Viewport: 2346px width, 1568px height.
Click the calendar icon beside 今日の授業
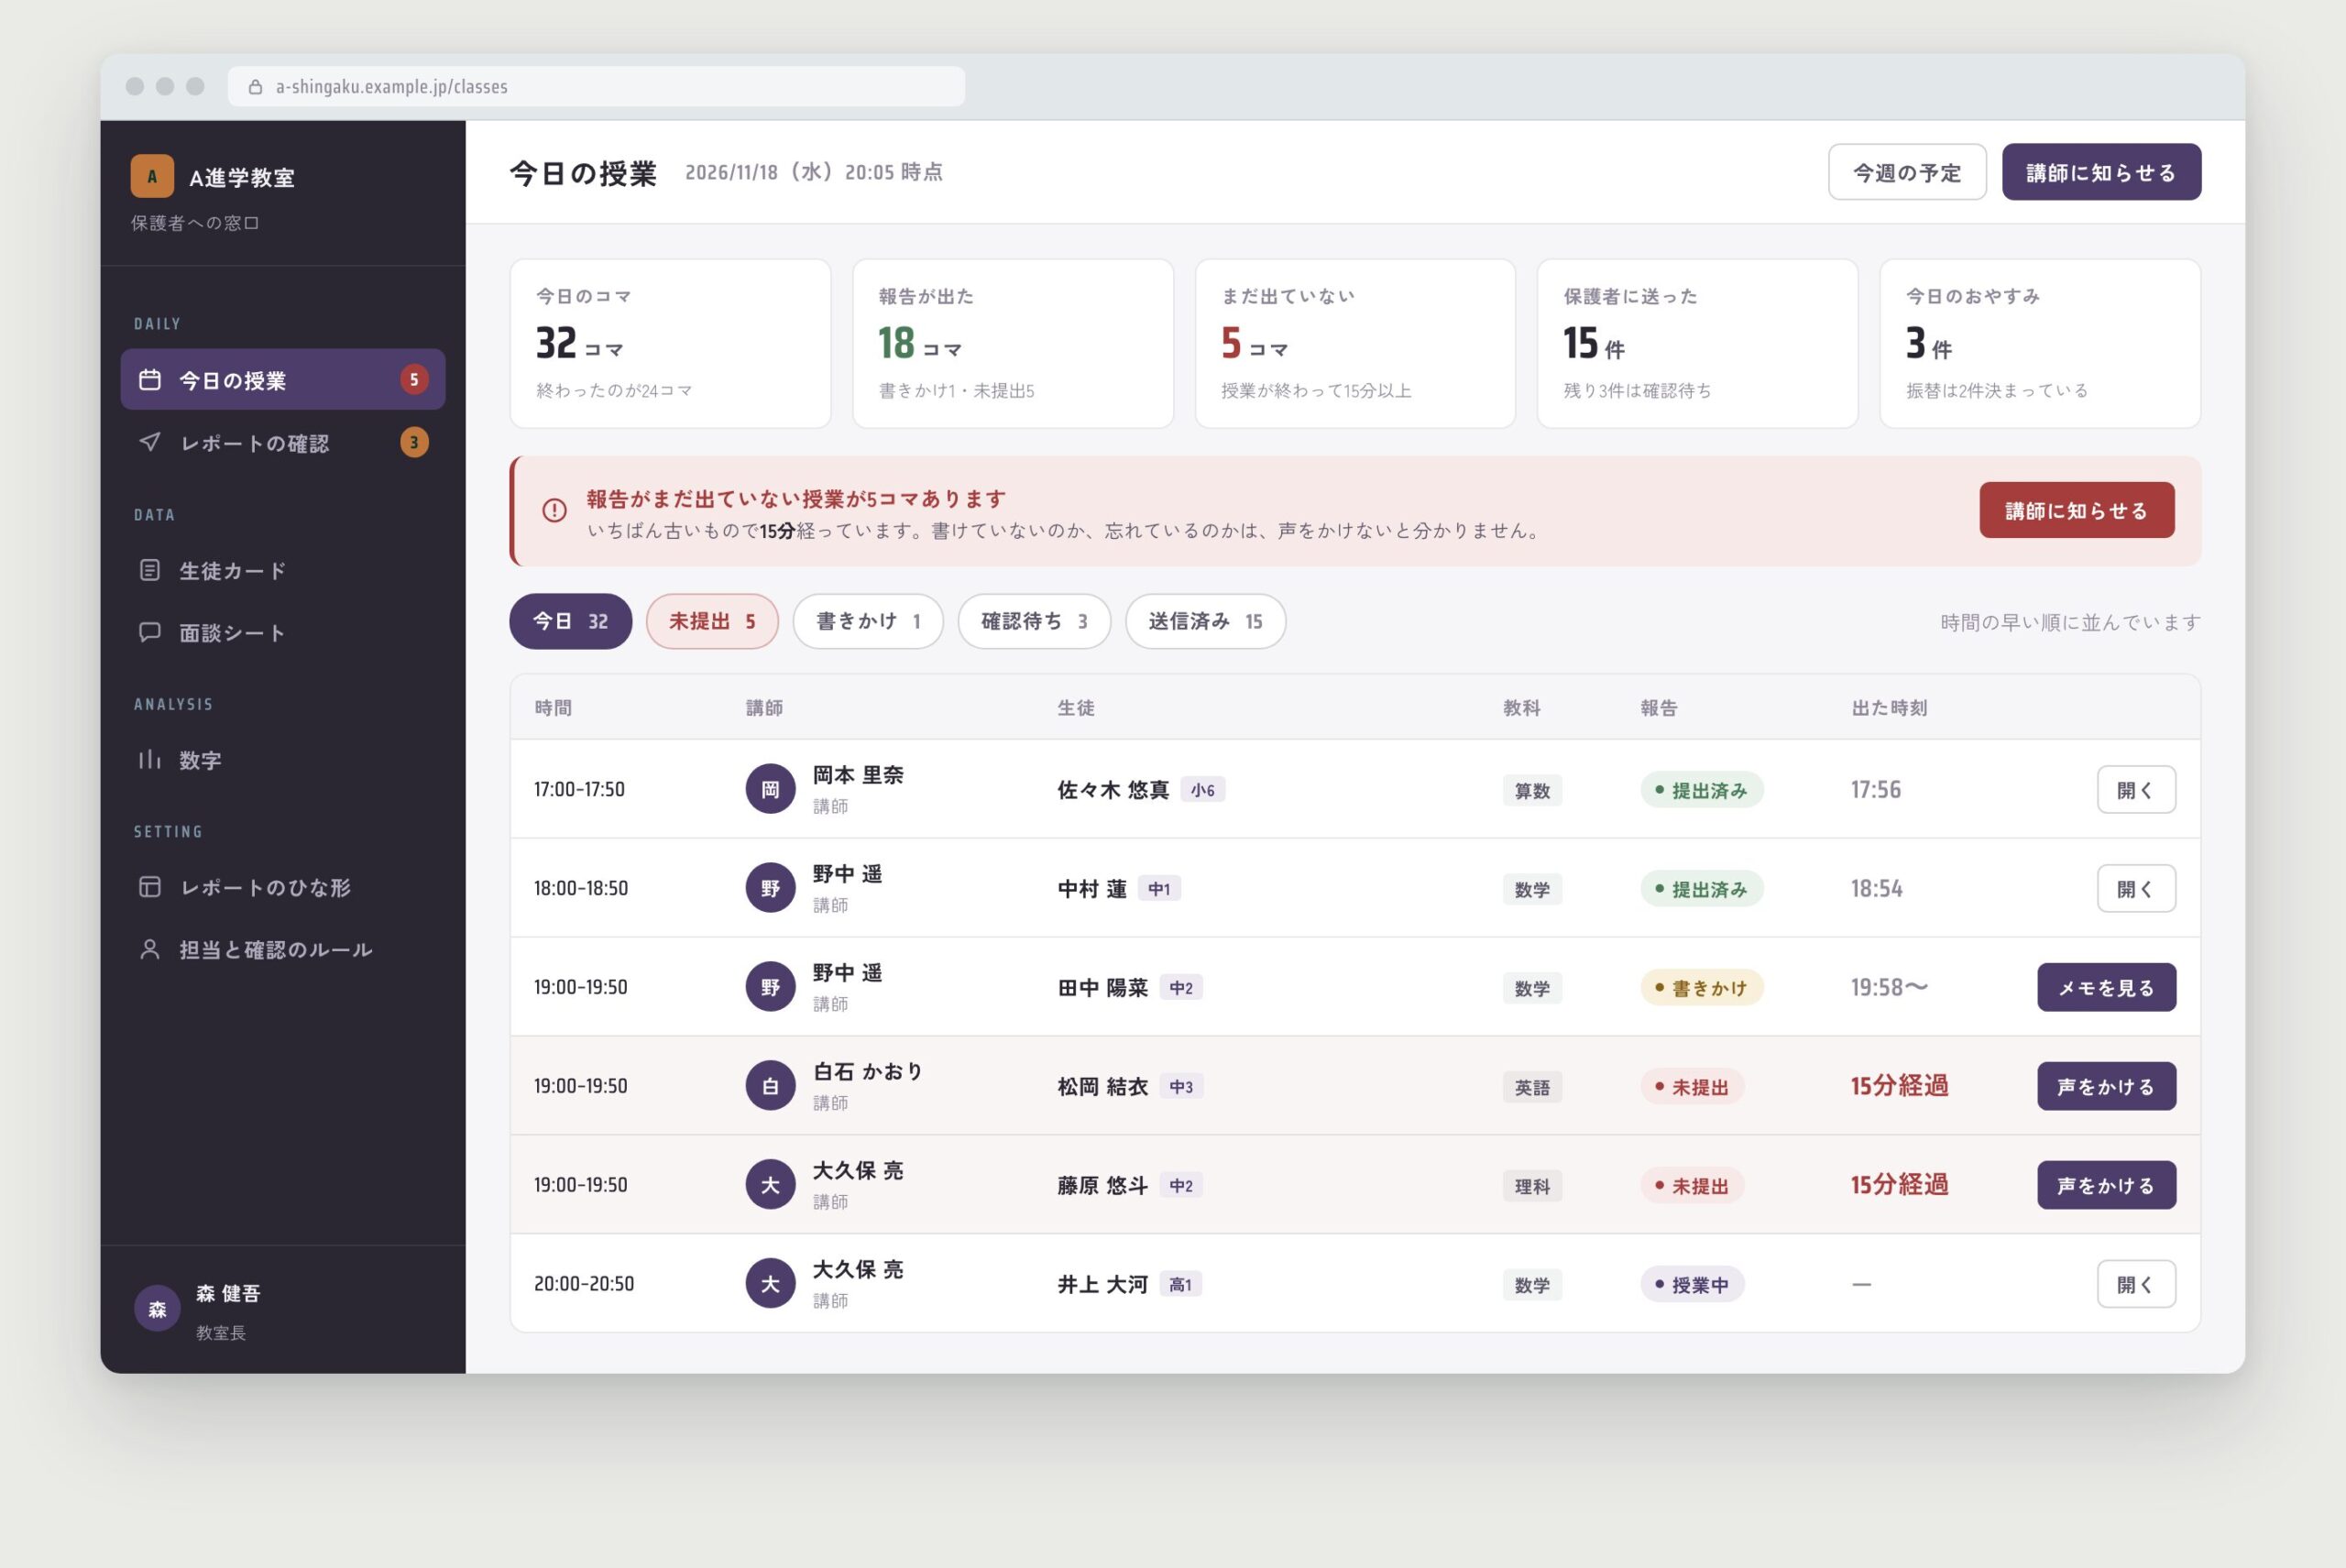click(150, 379)
